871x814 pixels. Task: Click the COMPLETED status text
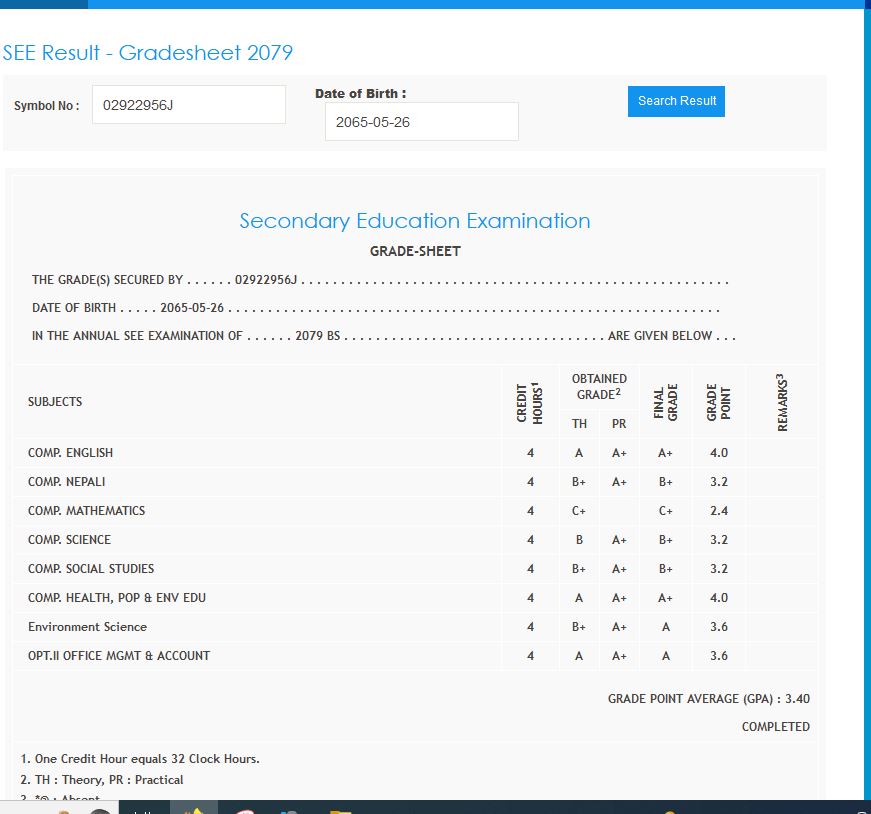tap(775, 727)
